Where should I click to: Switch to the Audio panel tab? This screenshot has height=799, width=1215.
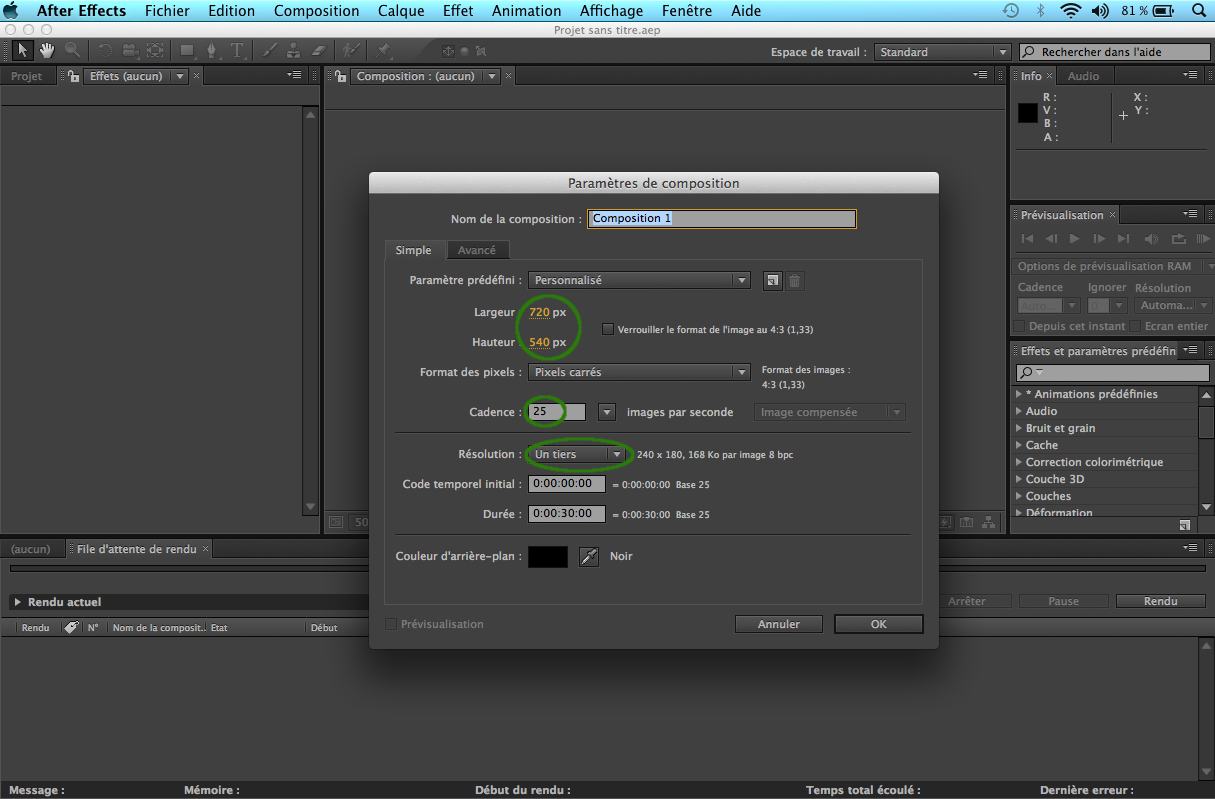(x=1083, y=76)
